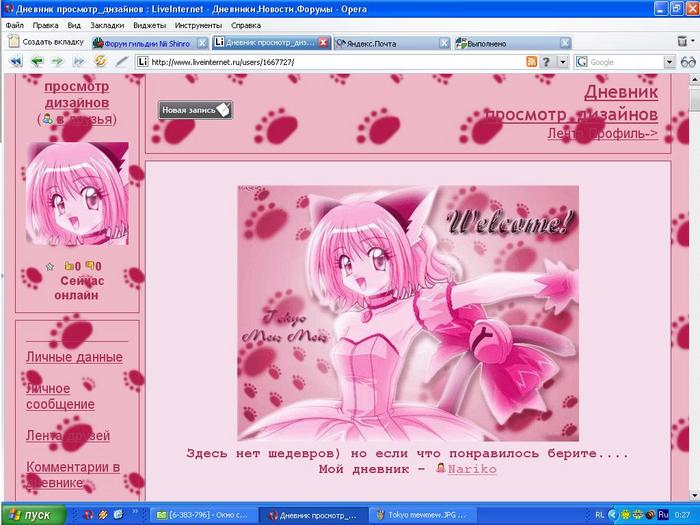
Task: Click the в друзья add-friend link
Action: click(x=84, y=120)
